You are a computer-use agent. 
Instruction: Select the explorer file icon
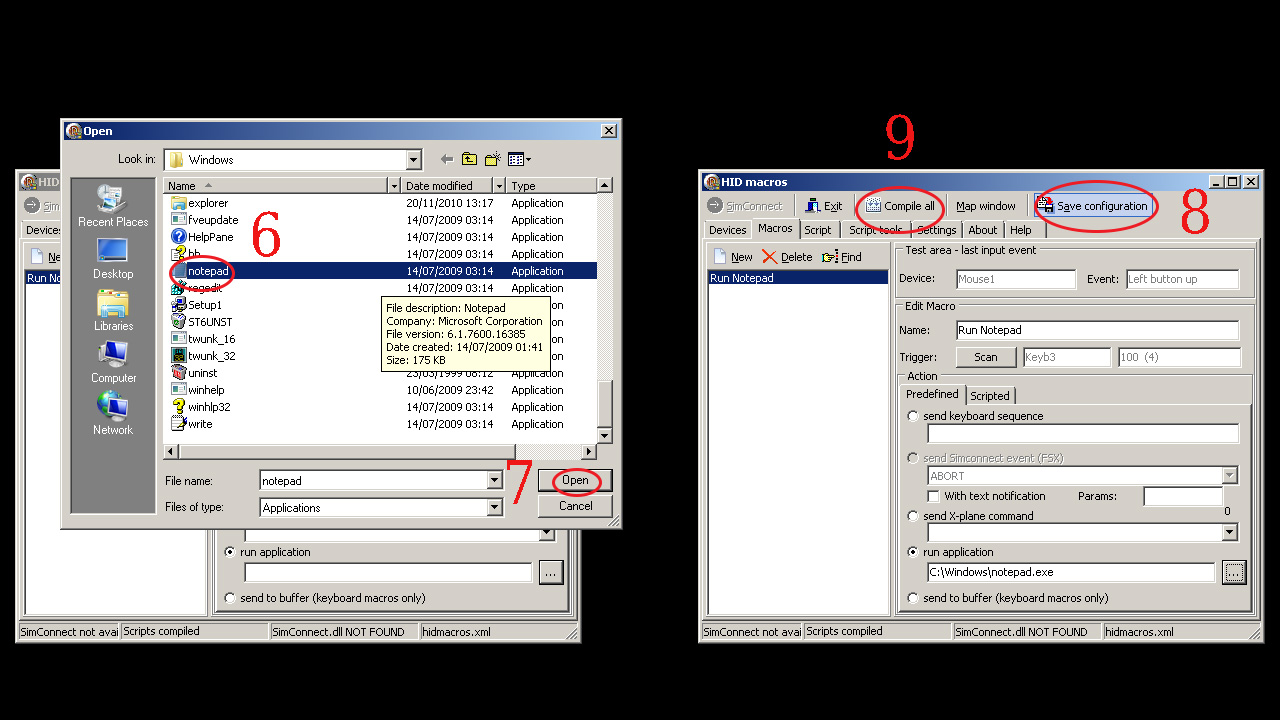(179, 203)
